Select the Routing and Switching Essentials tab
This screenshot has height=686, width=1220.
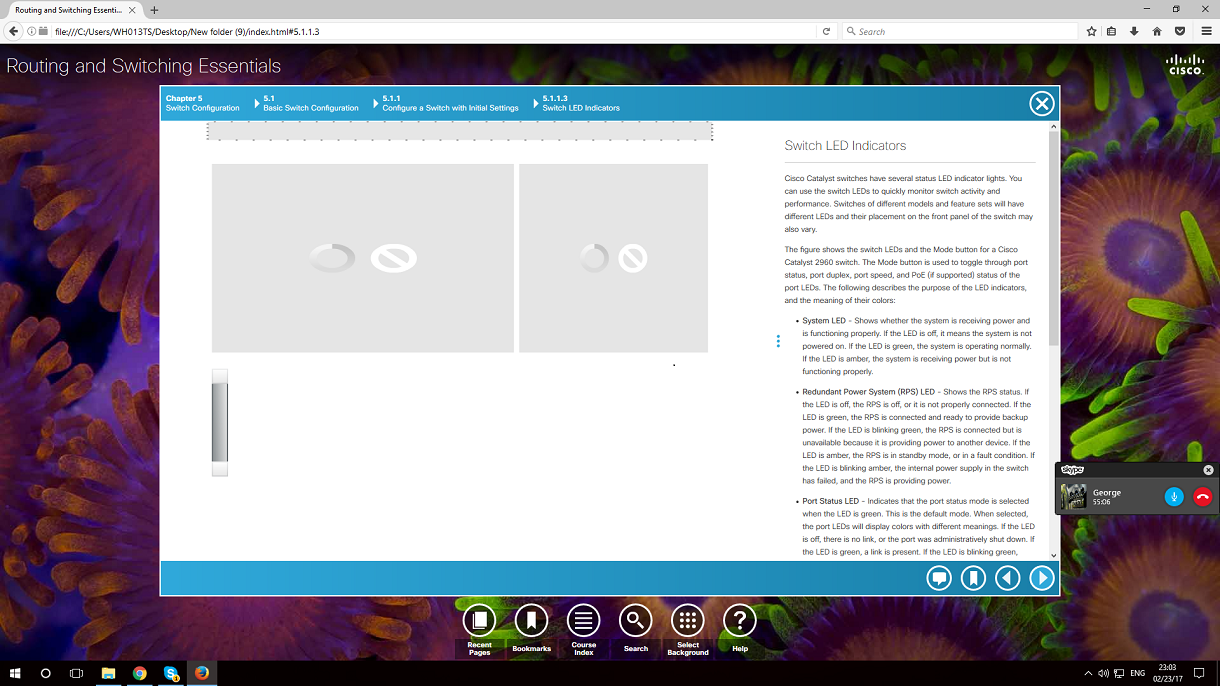[x=73, y=10]
